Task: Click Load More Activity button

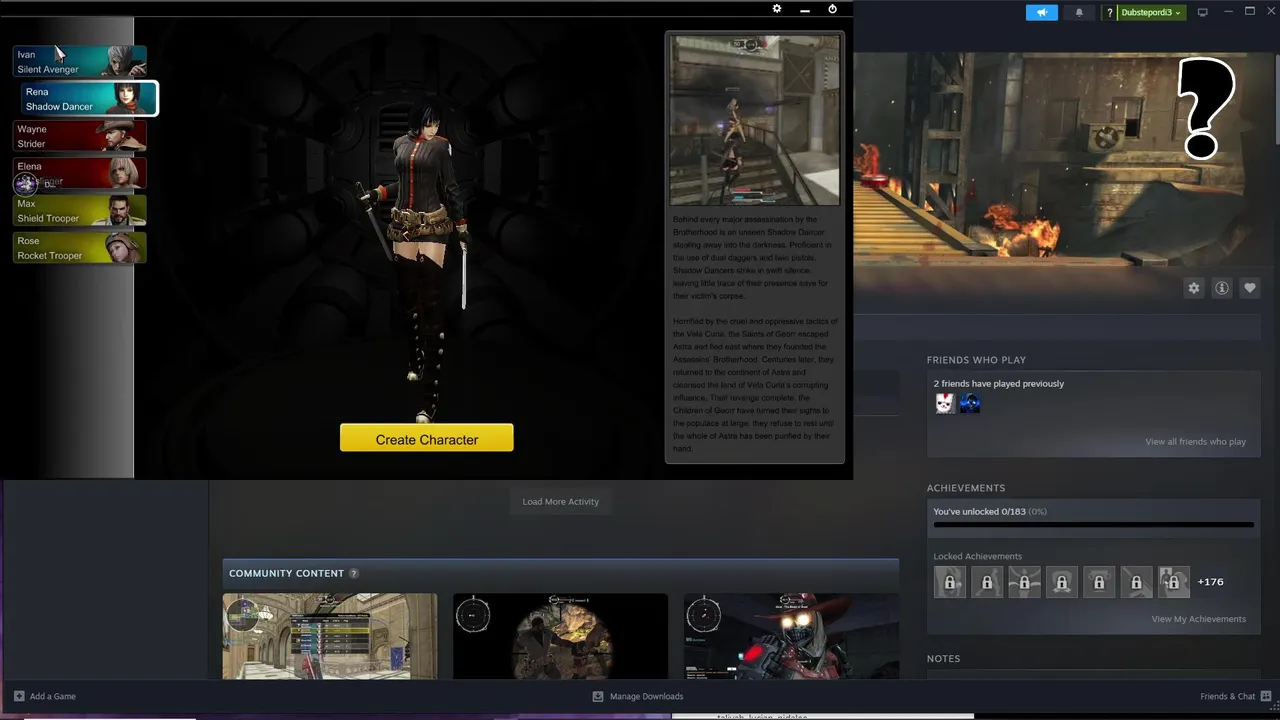Action: coord(560,502)
